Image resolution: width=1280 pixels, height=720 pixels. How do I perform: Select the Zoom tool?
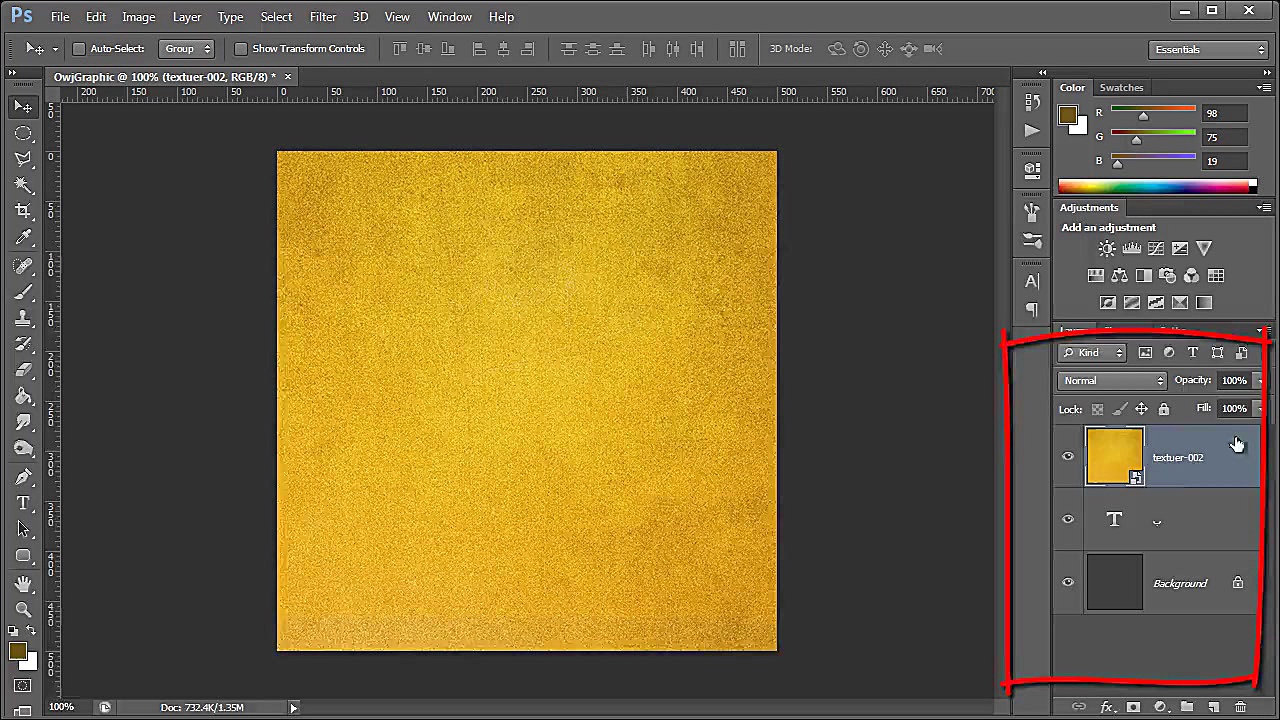[23, 609]
